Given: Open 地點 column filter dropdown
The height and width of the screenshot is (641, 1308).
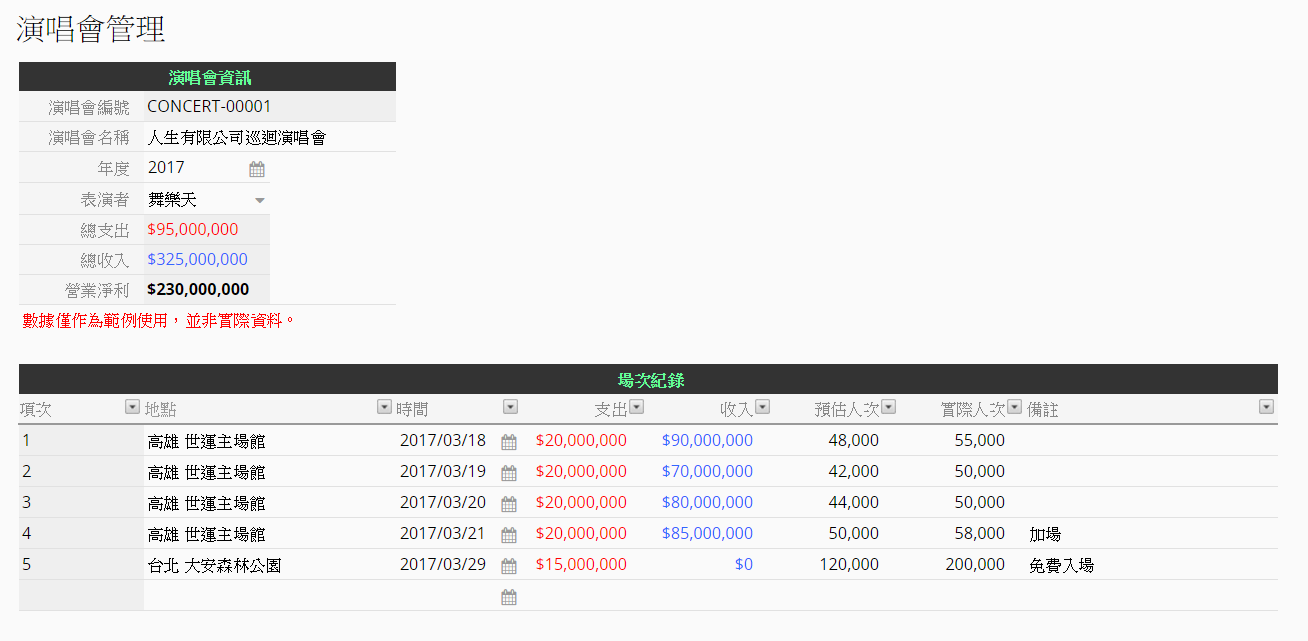Looking at the screenshot, I should (x=384, y=407).
